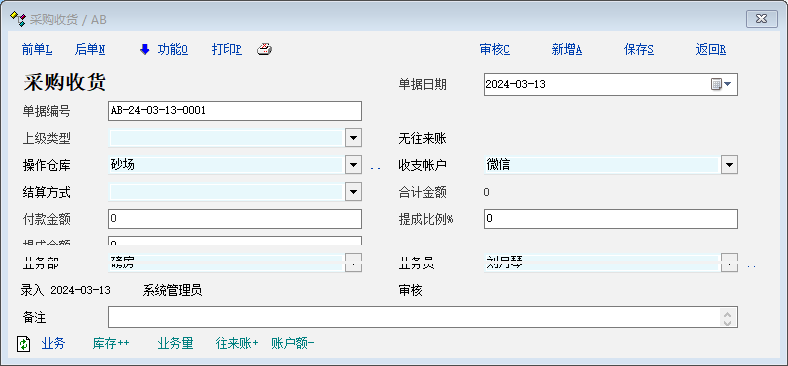The width and height of the screenshot is (788, 366).
Task: Save the document with 保存S
Action: [x=639, y=49]
